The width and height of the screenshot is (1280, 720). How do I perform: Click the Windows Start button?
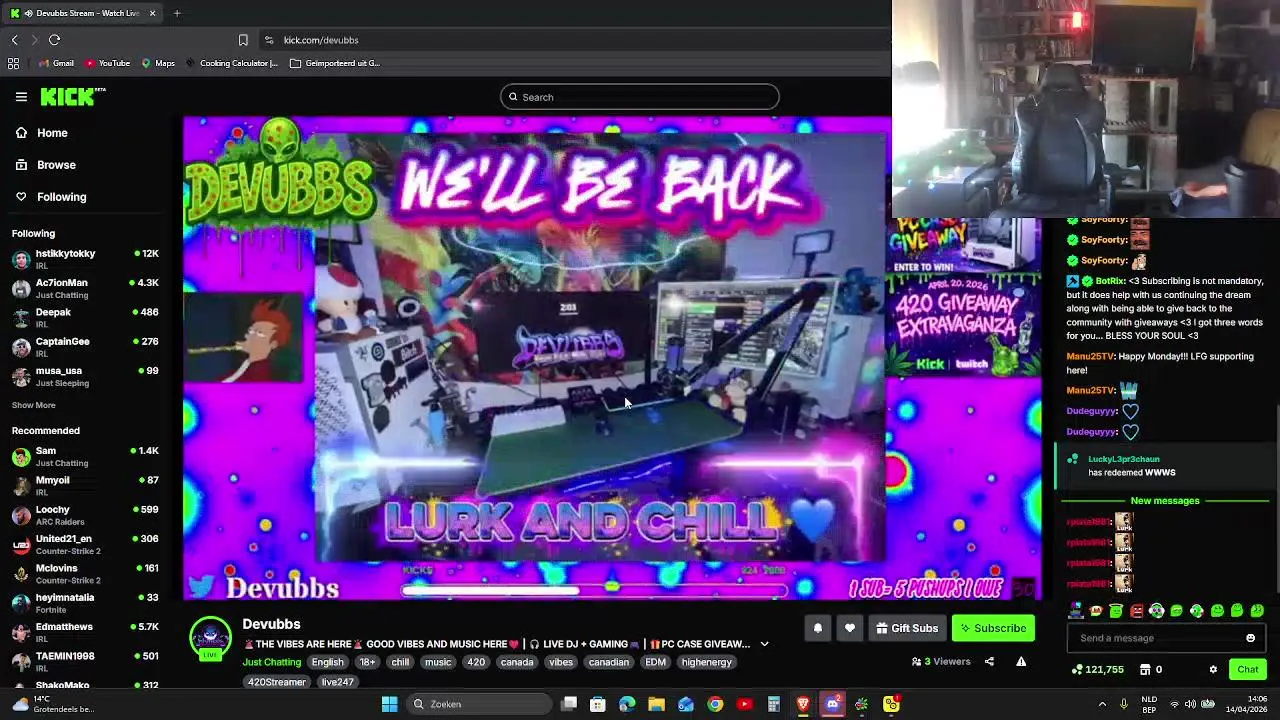389,704
